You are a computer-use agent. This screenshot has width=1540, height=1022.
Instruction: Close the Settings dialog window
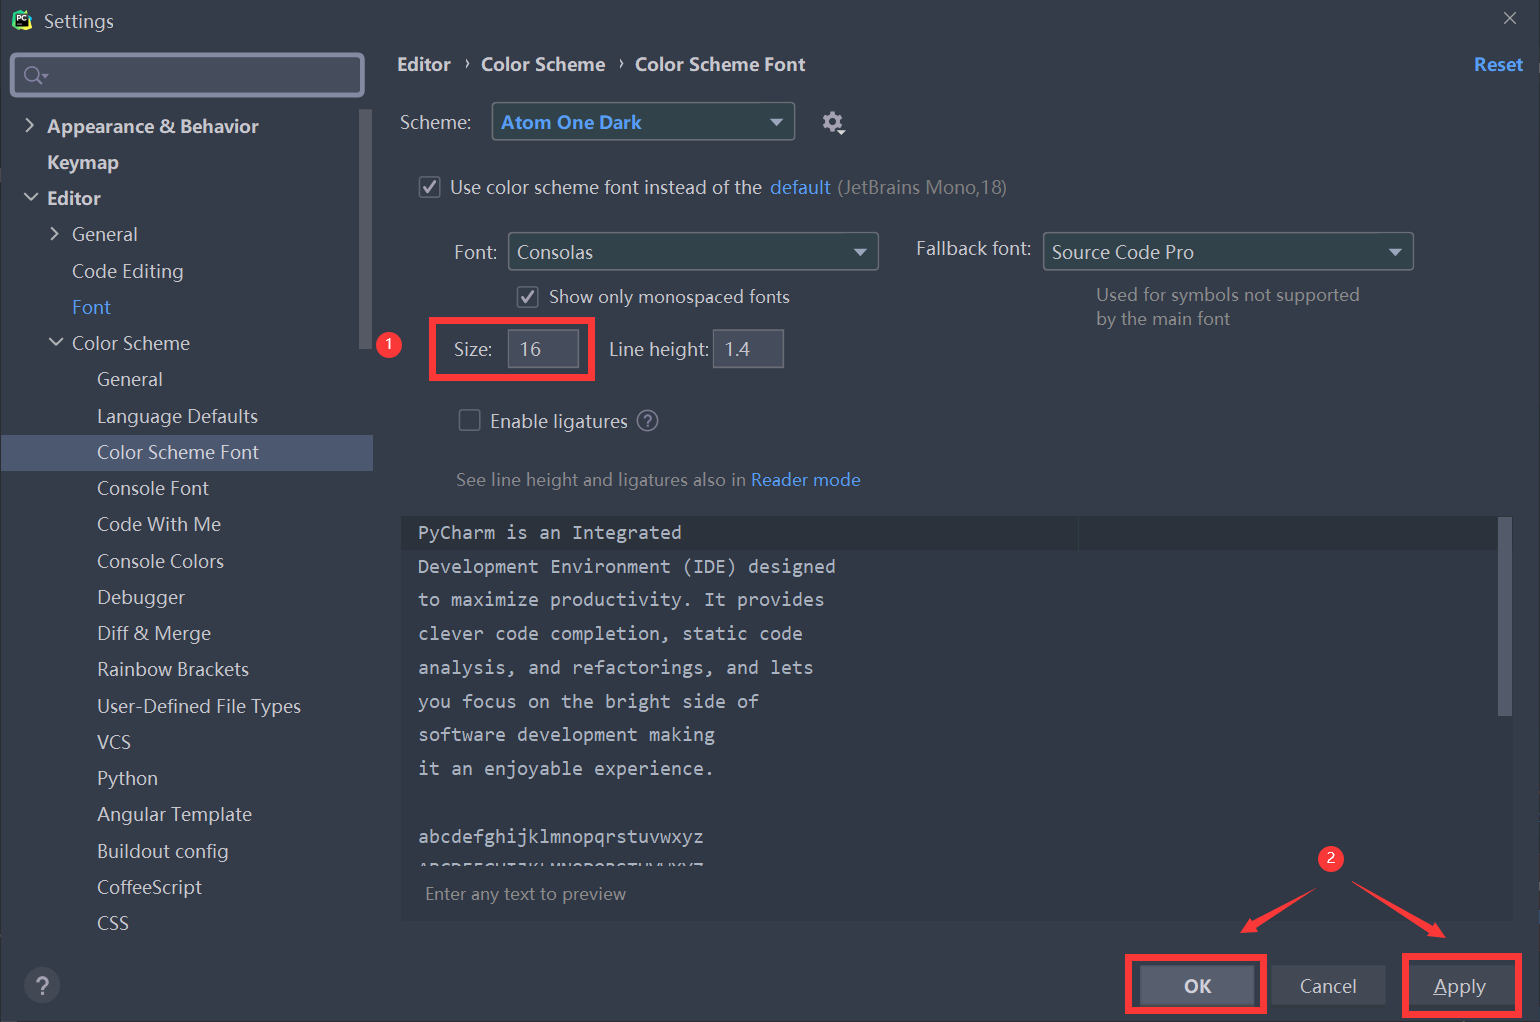[x=1510, y=18]
